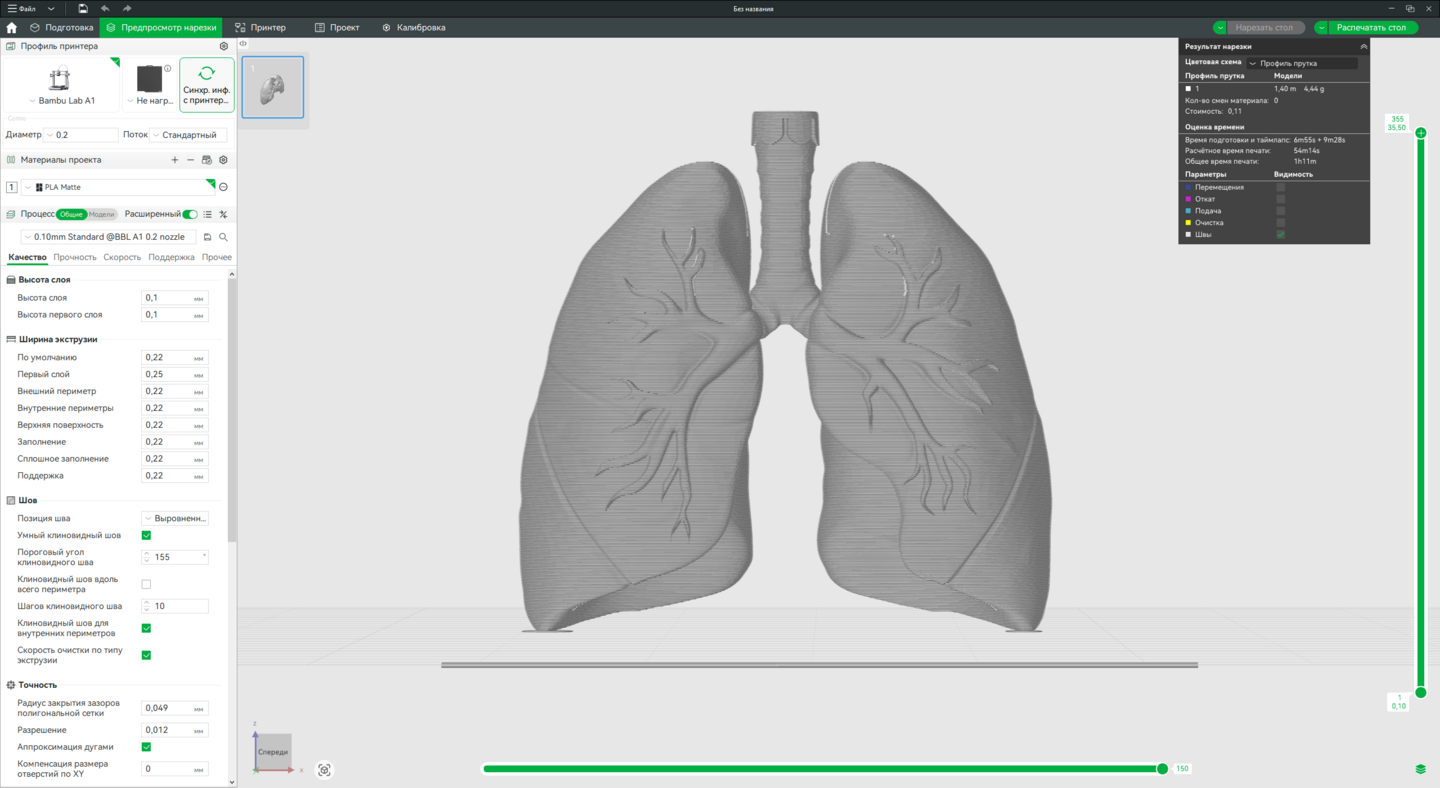Uncheck Умный клиновидный шов checkbox
The image size is (1440, 788).
[146, 535]
